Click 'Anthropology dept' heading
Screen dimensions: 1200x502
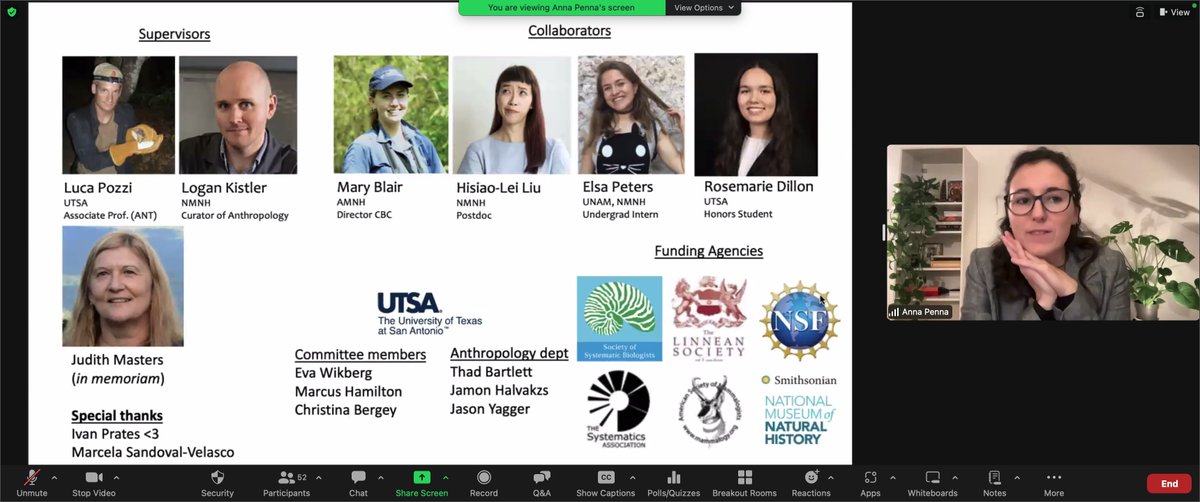pyautogui.click(x=509, y=353)
